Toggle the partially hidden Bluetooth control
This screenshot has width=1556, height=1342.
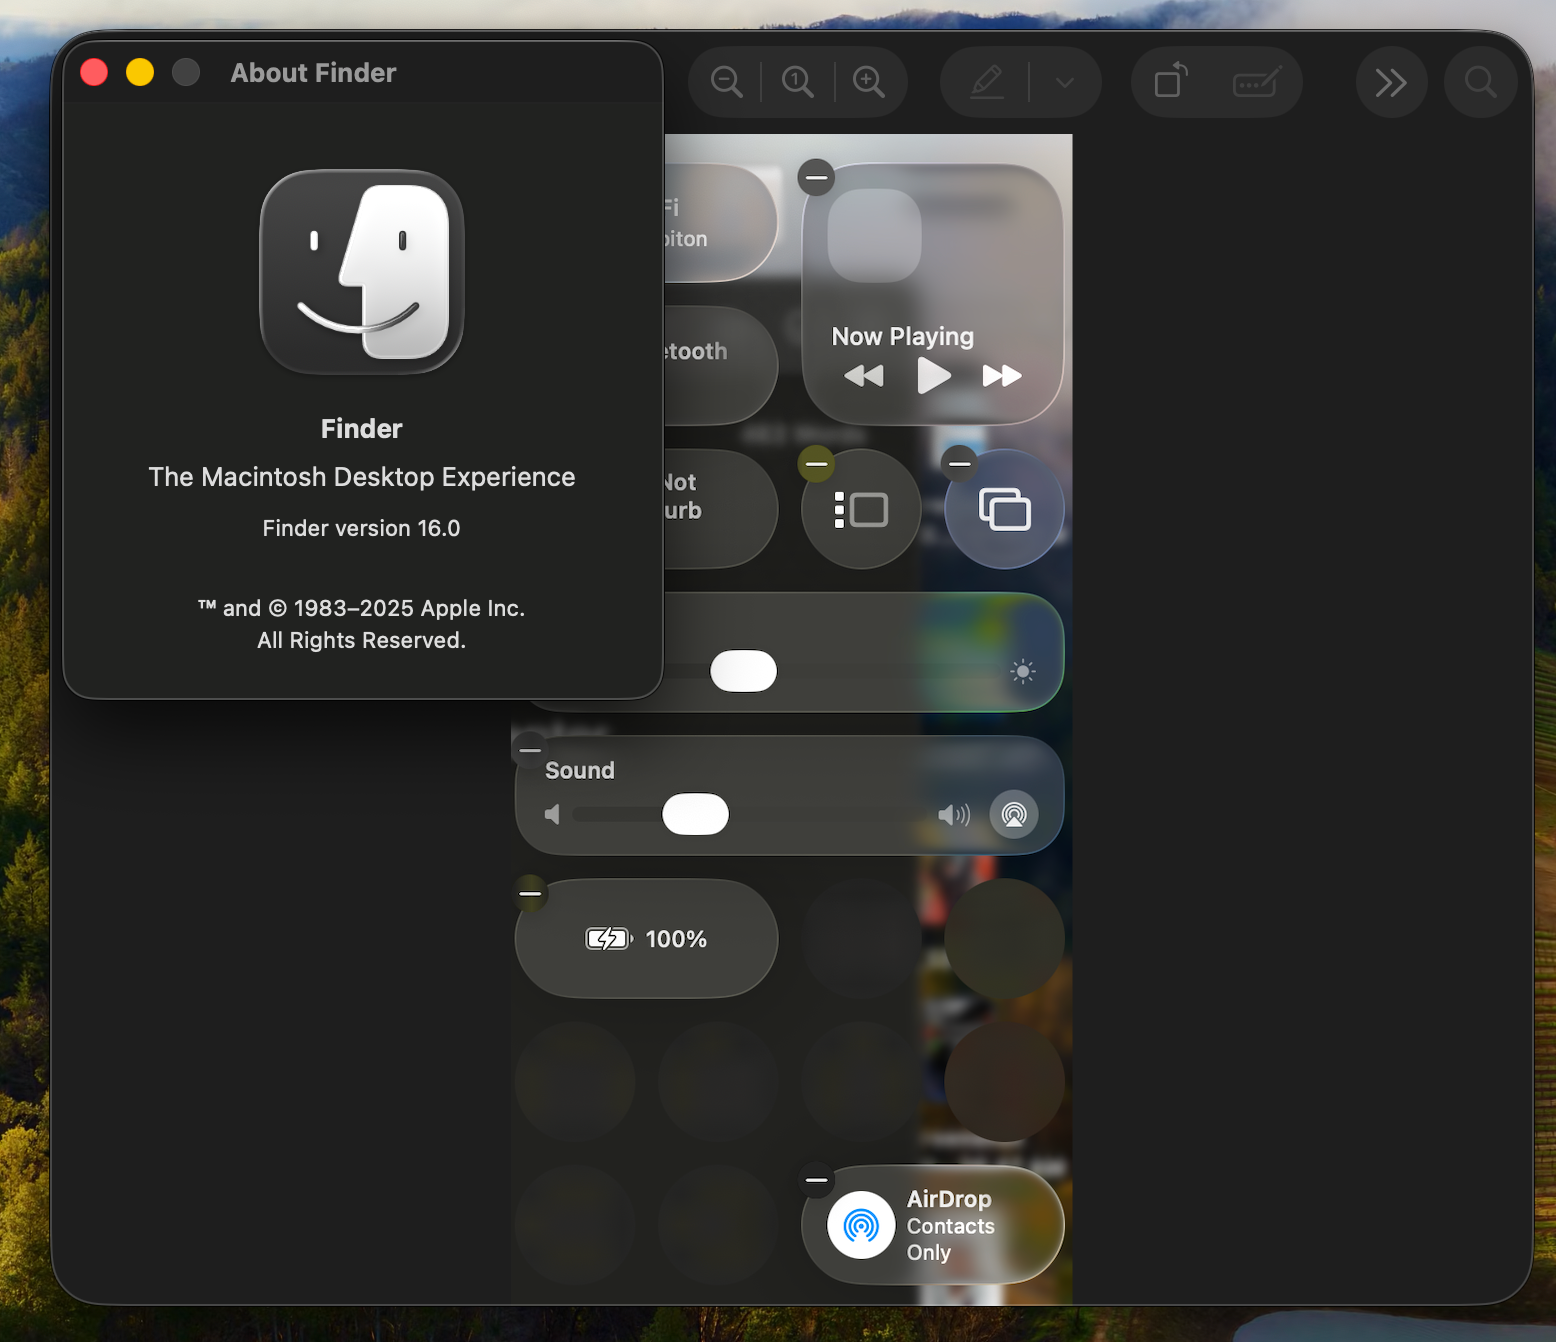click(720, 366)
